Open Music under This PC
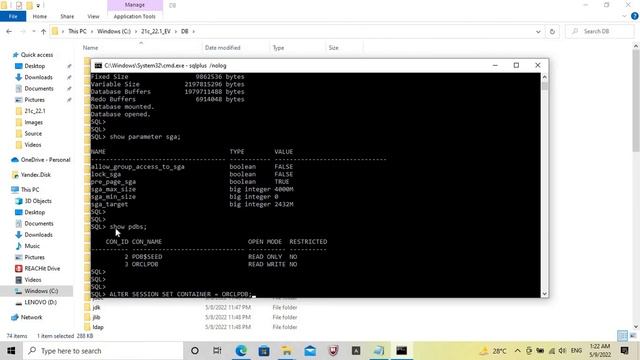Viewport: 640px width, 360px height. 32,246
